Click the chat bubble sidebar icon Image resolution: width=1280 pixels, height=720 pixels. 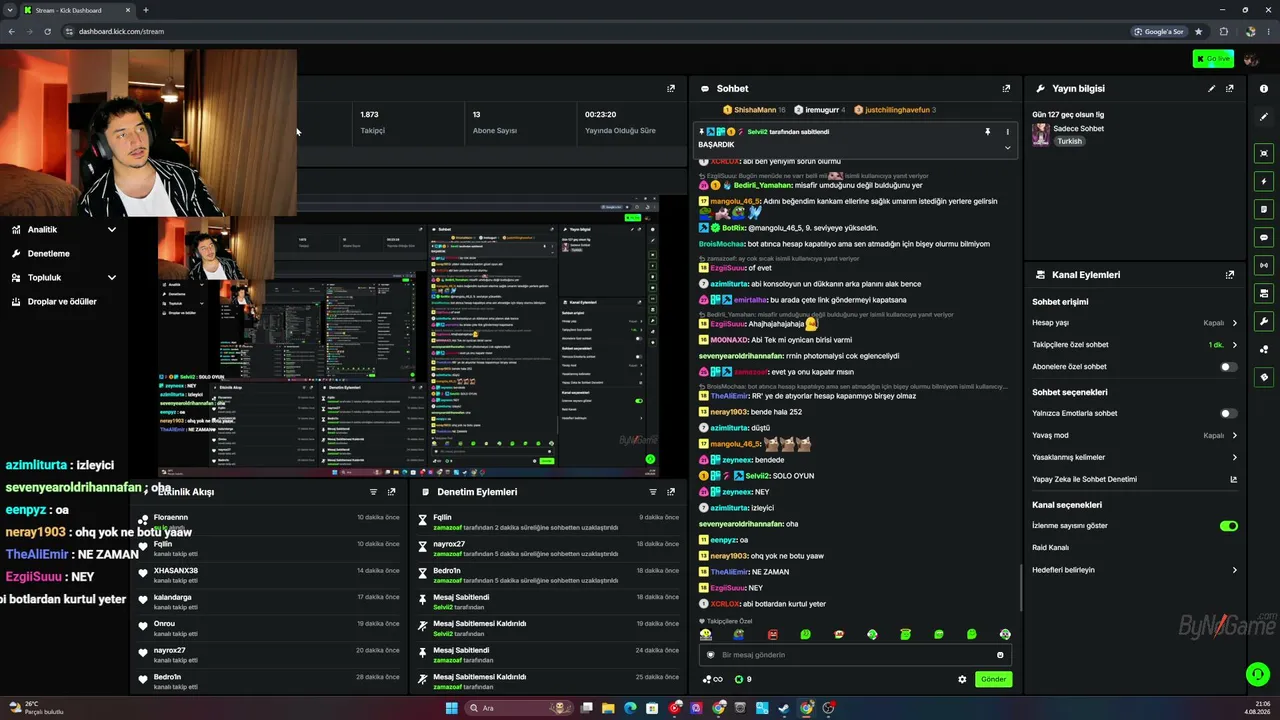[x=1264, y=238]
